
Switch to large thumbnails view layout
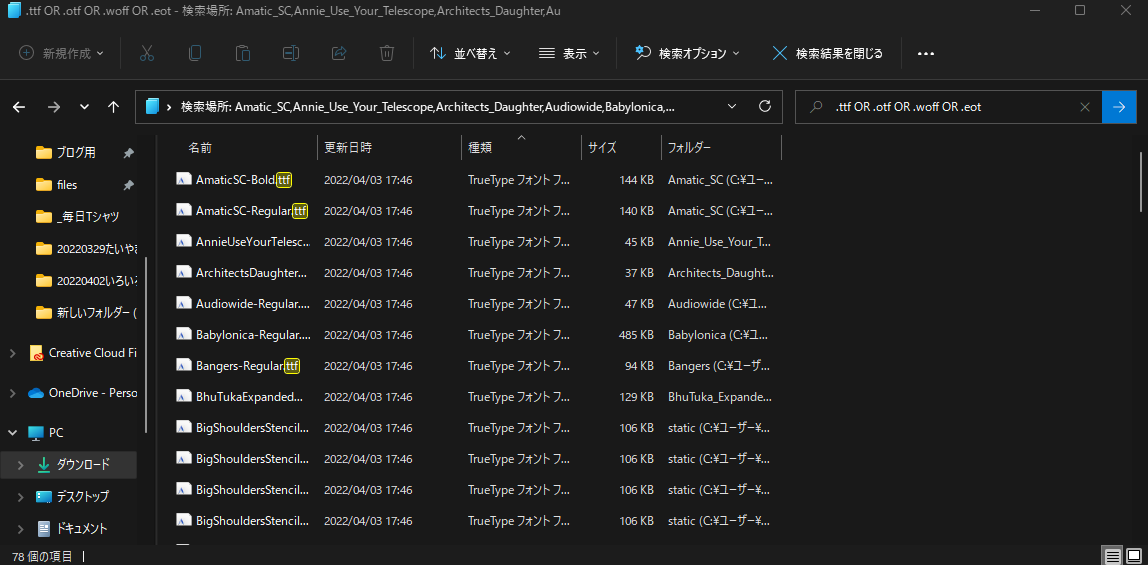click(x=1133, y=555)
